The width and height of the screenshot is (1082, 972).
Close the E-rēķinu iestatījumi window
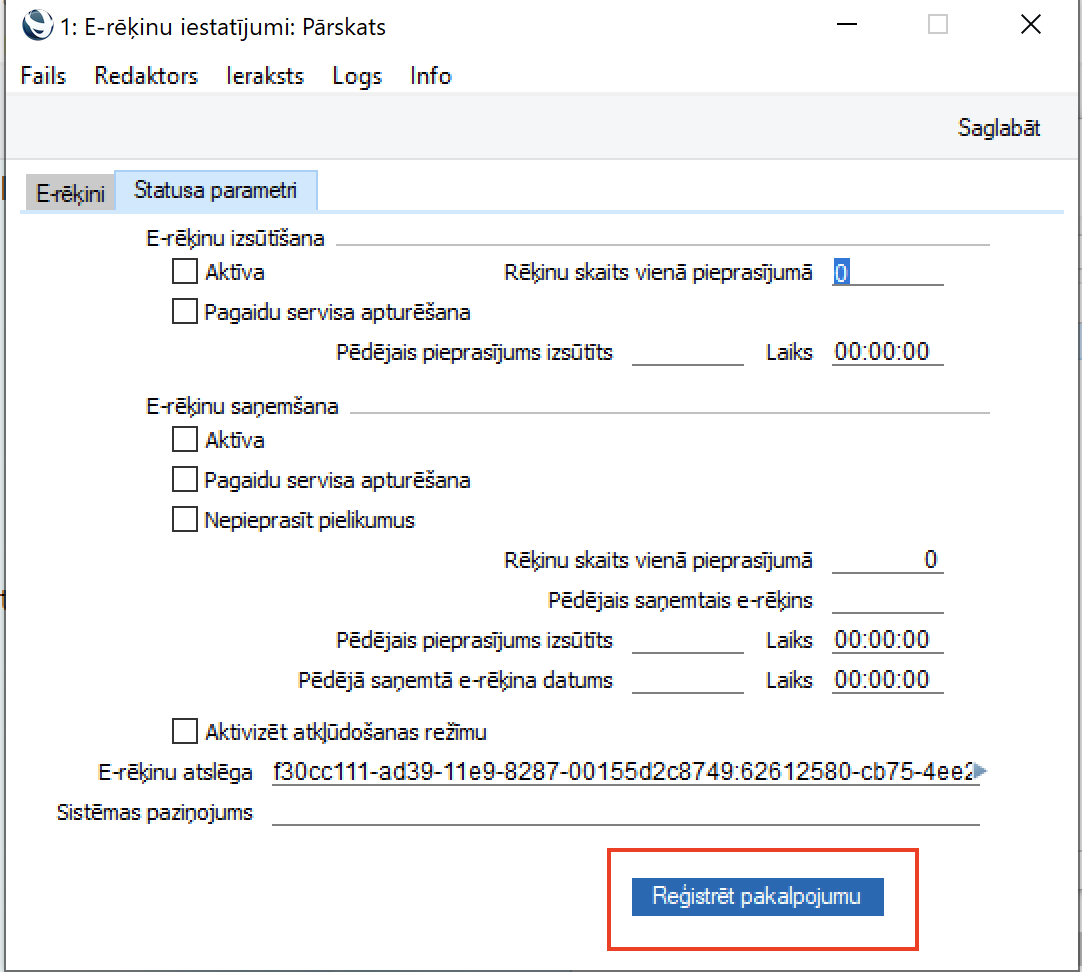click(1030, 26)
